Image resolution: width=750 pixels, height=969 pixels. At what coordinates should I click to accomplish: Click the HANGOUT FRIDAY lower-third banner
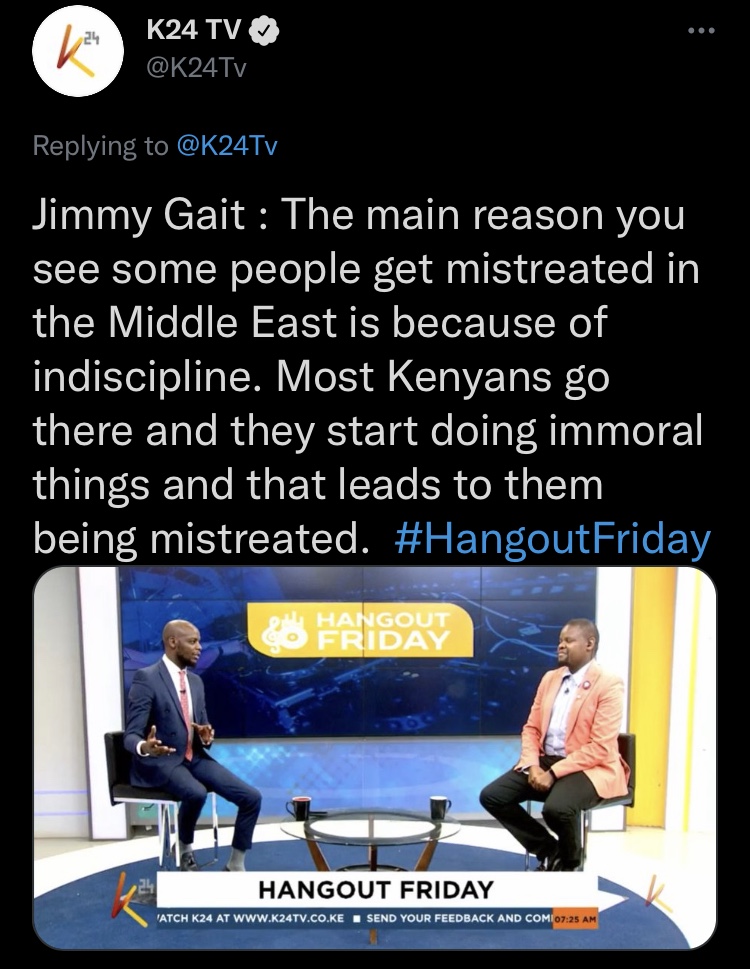click(376, 890)
